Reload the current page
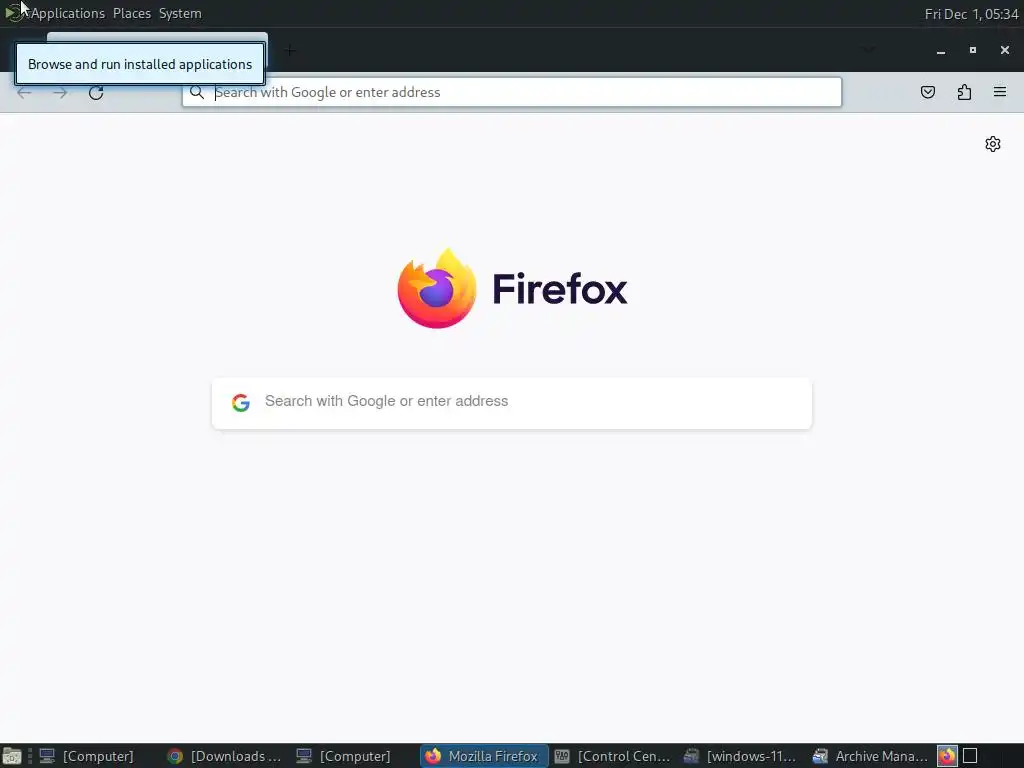 (96, 93)
